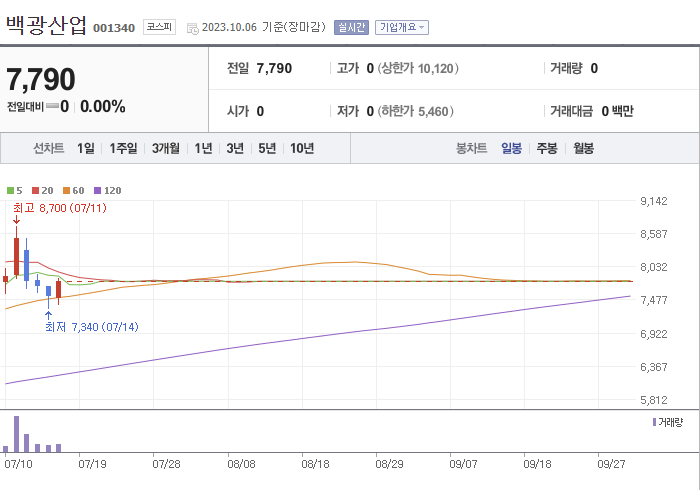This screenshot has width=700, height=490.
Task: Switch to 일봉 candlestick chart
Action: click(x=511, y=148)
